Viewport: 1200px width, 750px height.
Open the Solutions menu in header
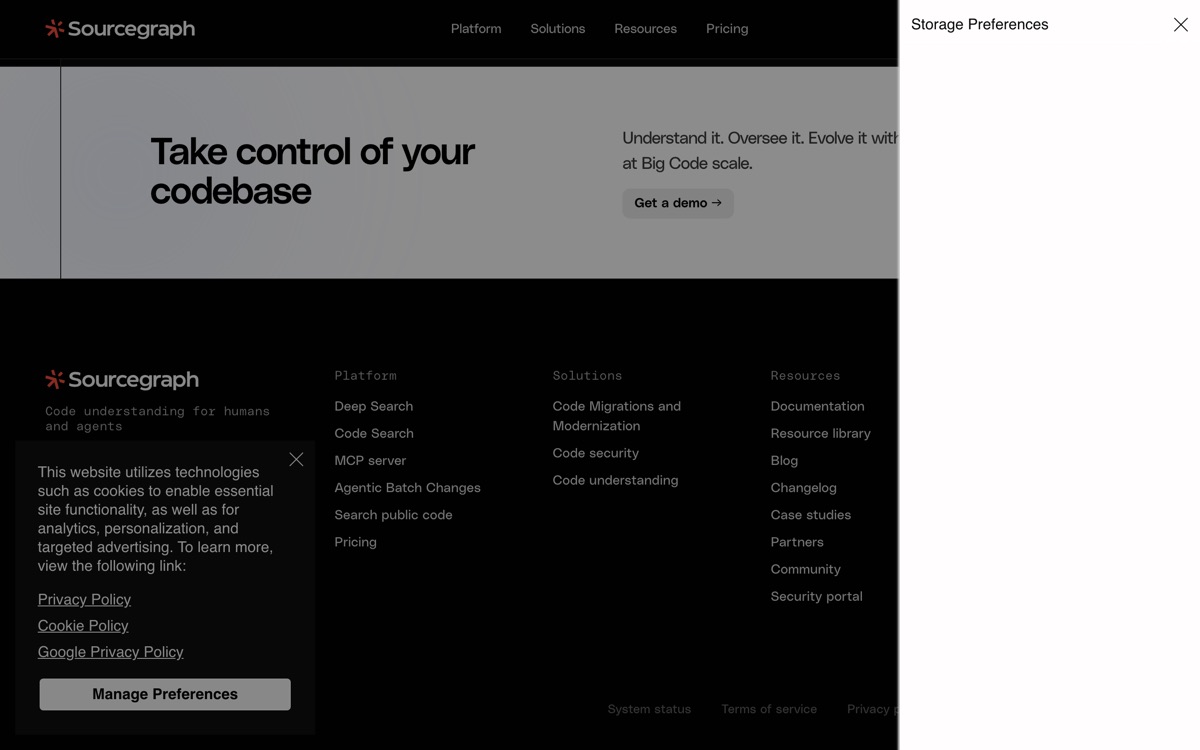pos(558,29)
